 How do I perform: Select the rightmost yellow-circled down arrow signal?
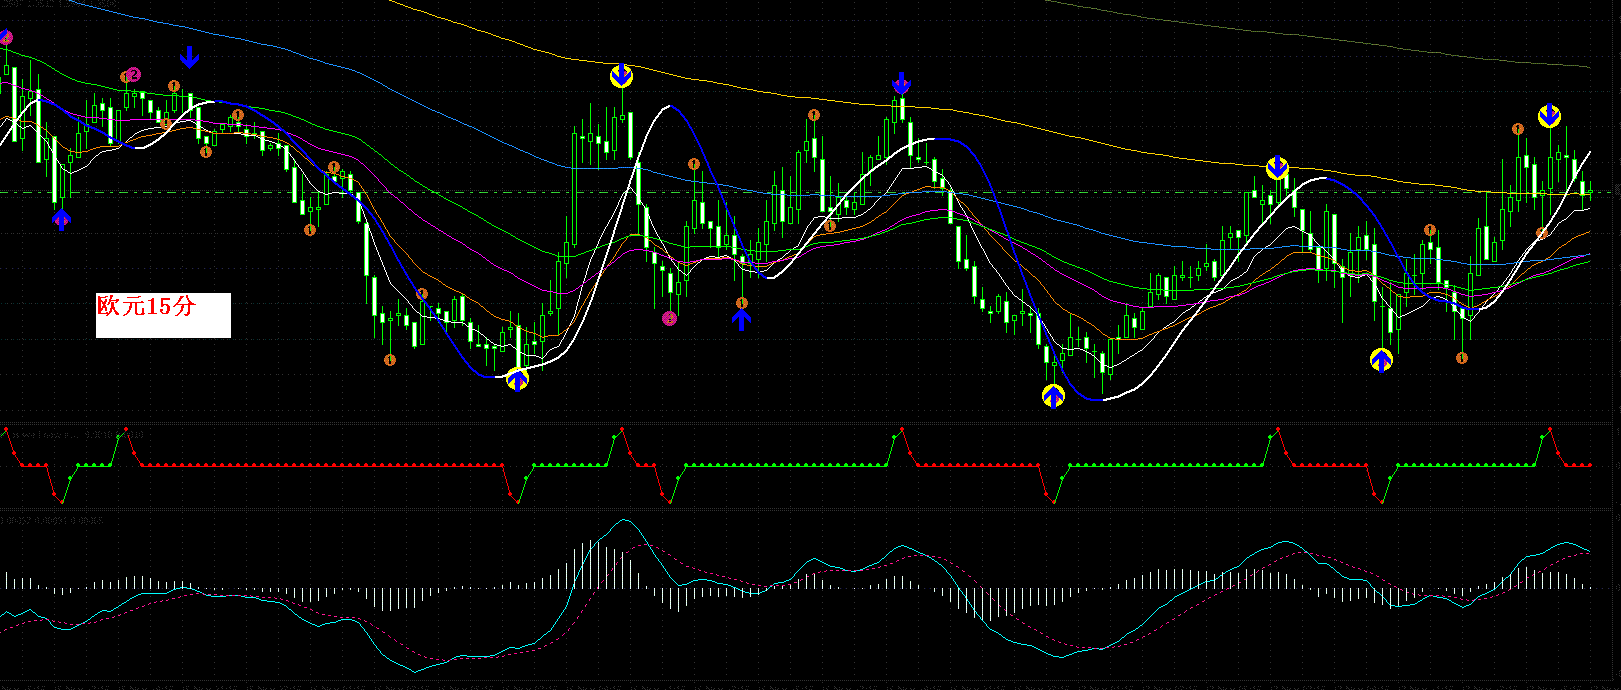(1549, 116)
